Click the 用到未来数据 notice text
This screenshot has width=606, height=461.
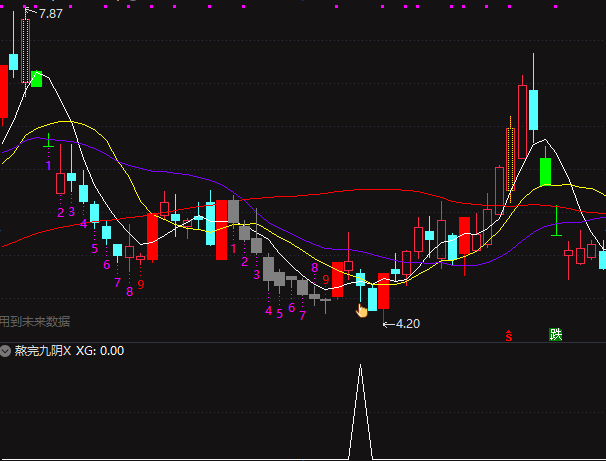pos(35,322)
